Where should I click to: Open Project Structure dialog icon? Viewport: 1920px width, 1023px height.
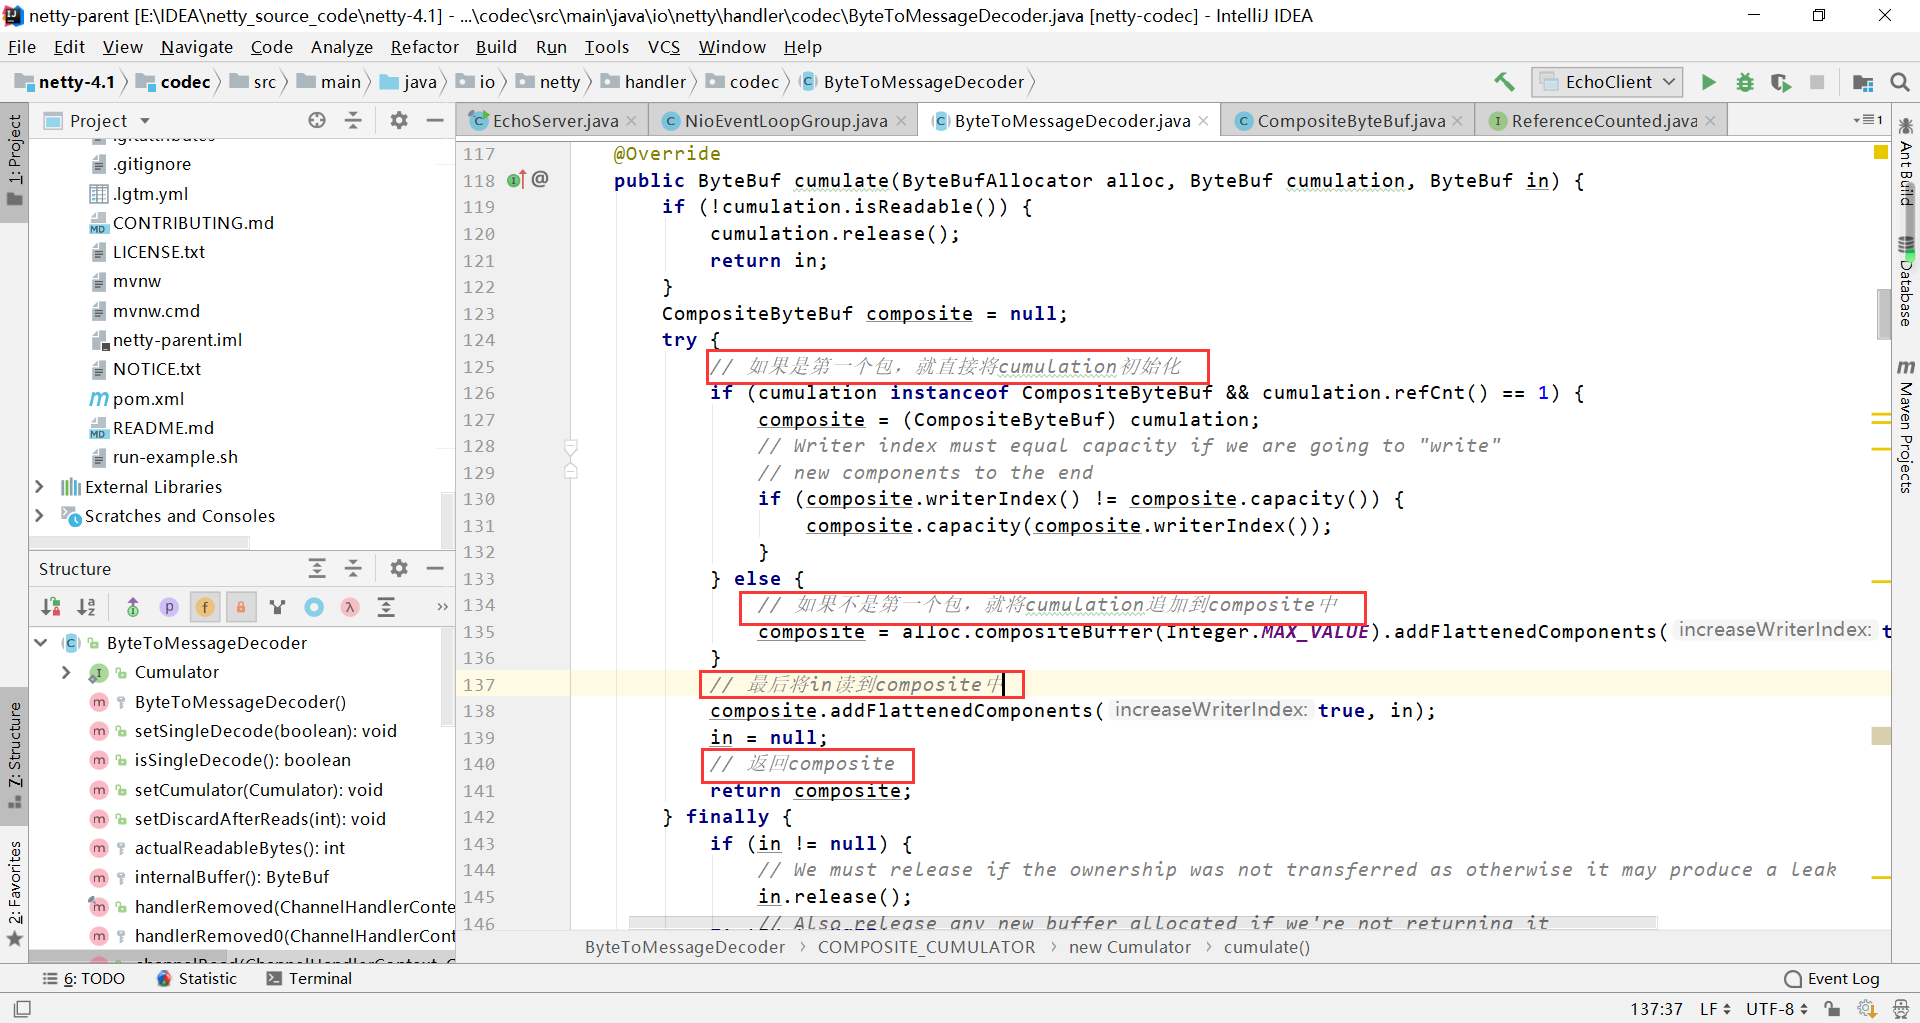pos(1863,82)
